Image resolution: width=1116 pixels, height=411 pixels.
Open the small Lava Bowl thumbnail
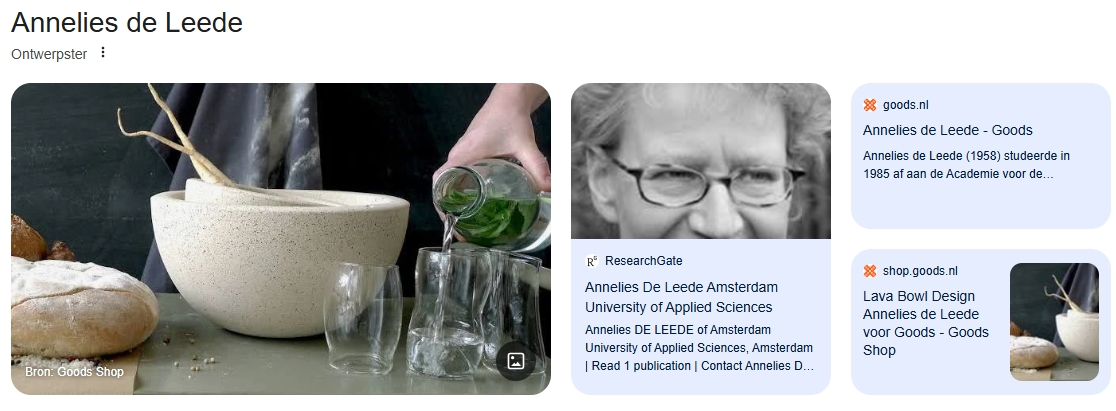(1054, 321)
